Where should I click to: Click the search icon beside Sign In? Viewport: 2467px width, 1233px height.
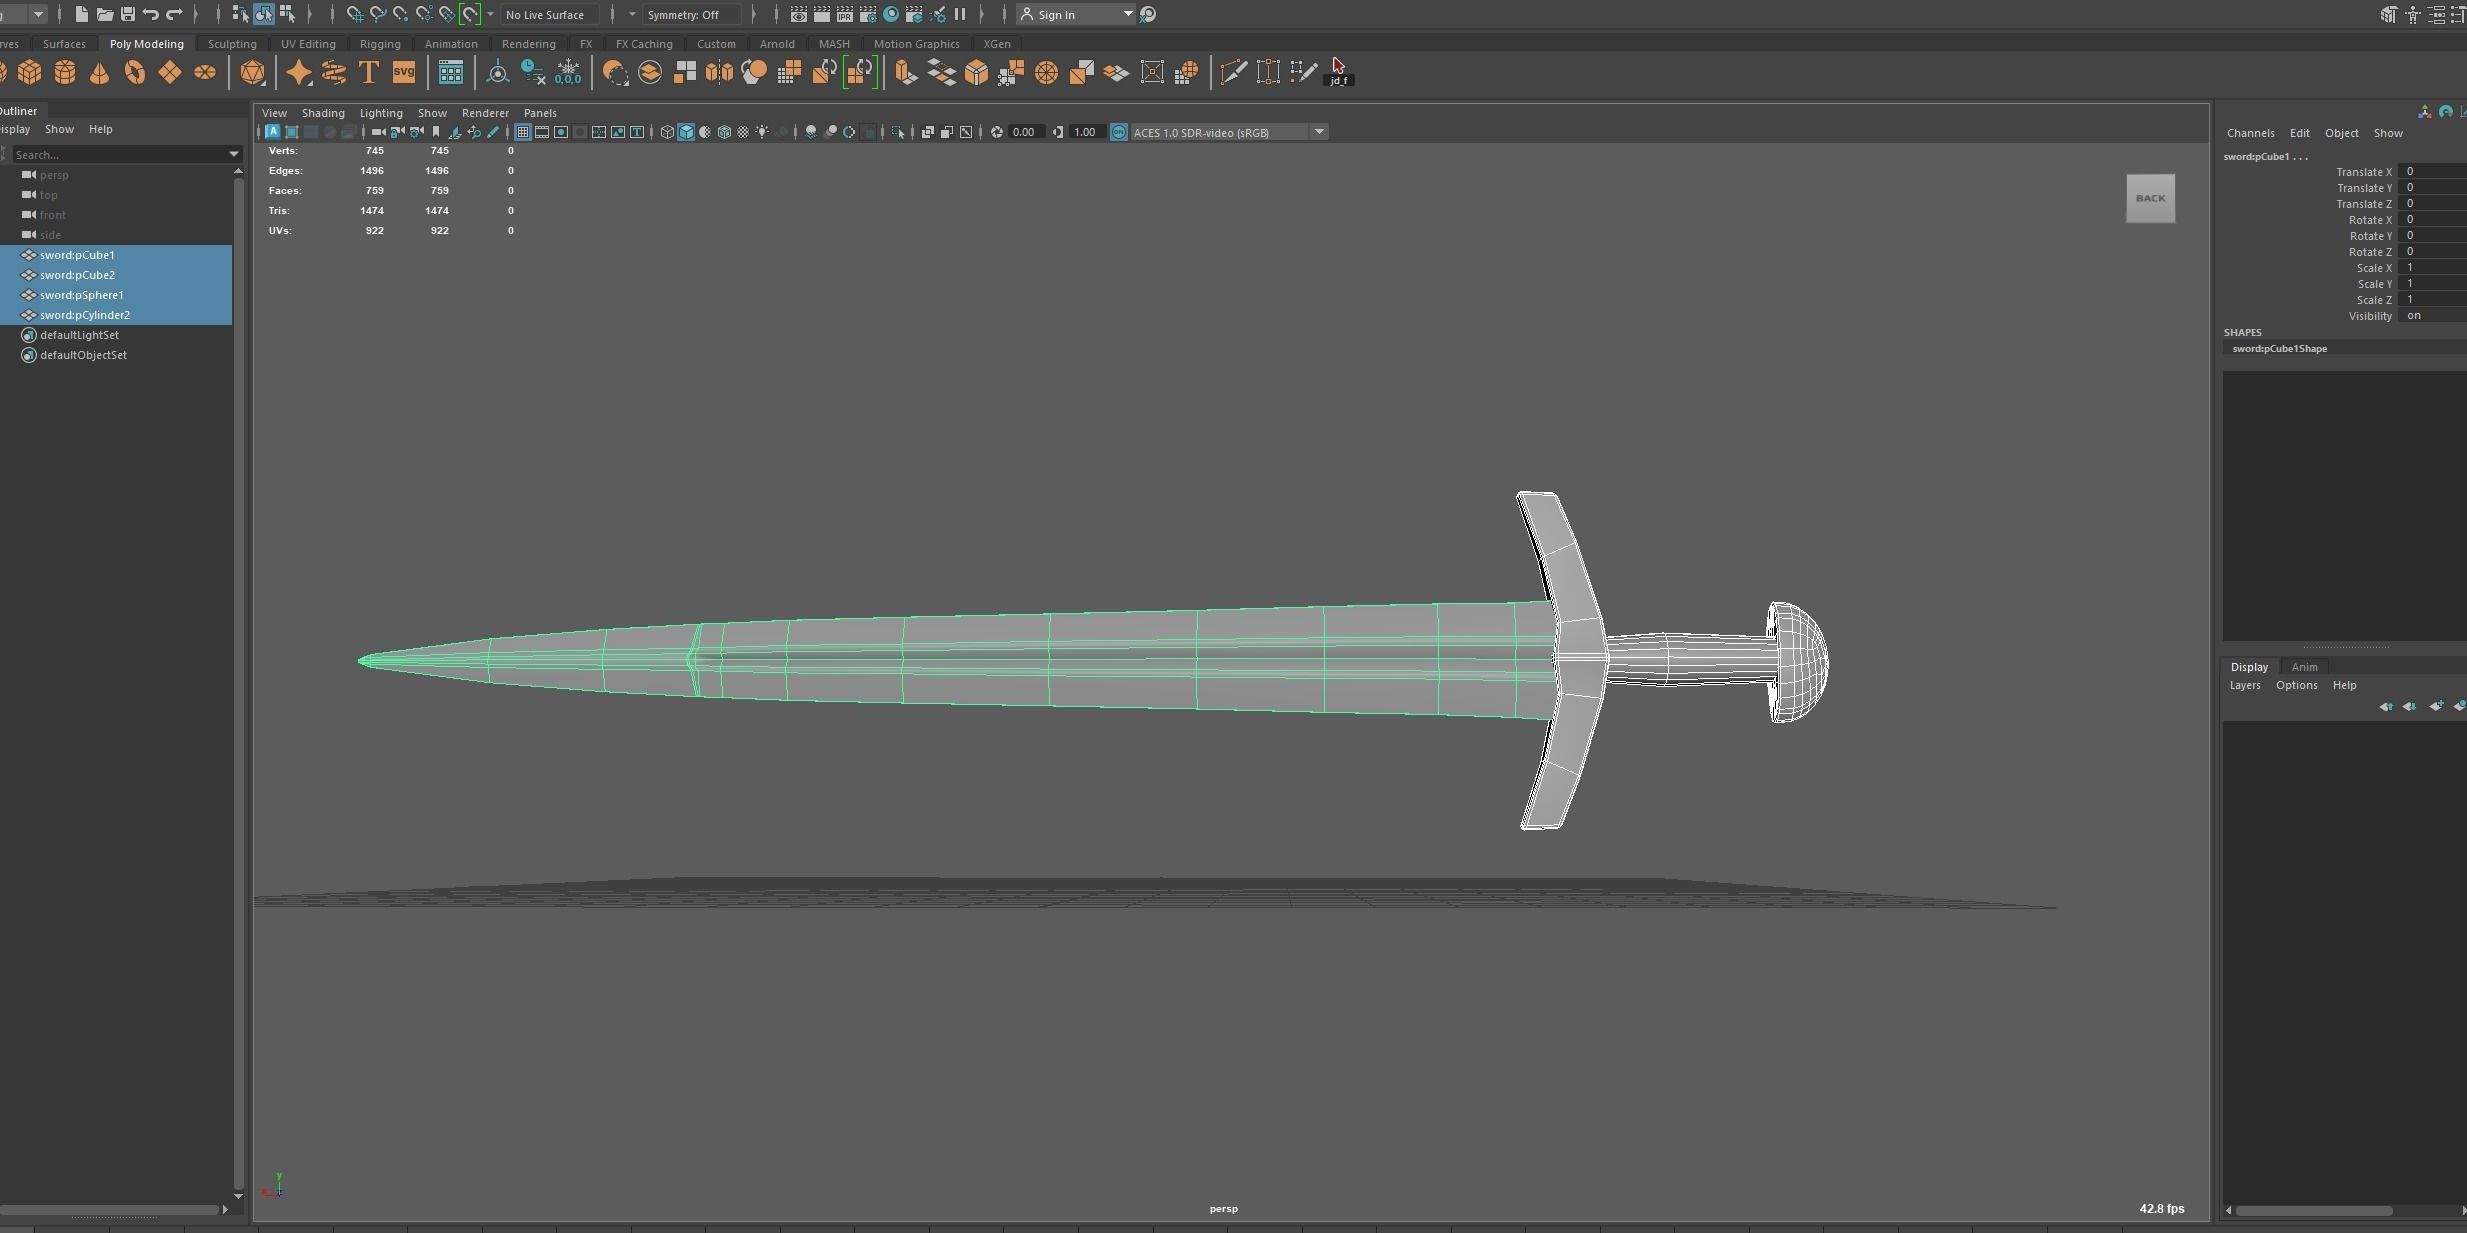(x=1148, y=14)
